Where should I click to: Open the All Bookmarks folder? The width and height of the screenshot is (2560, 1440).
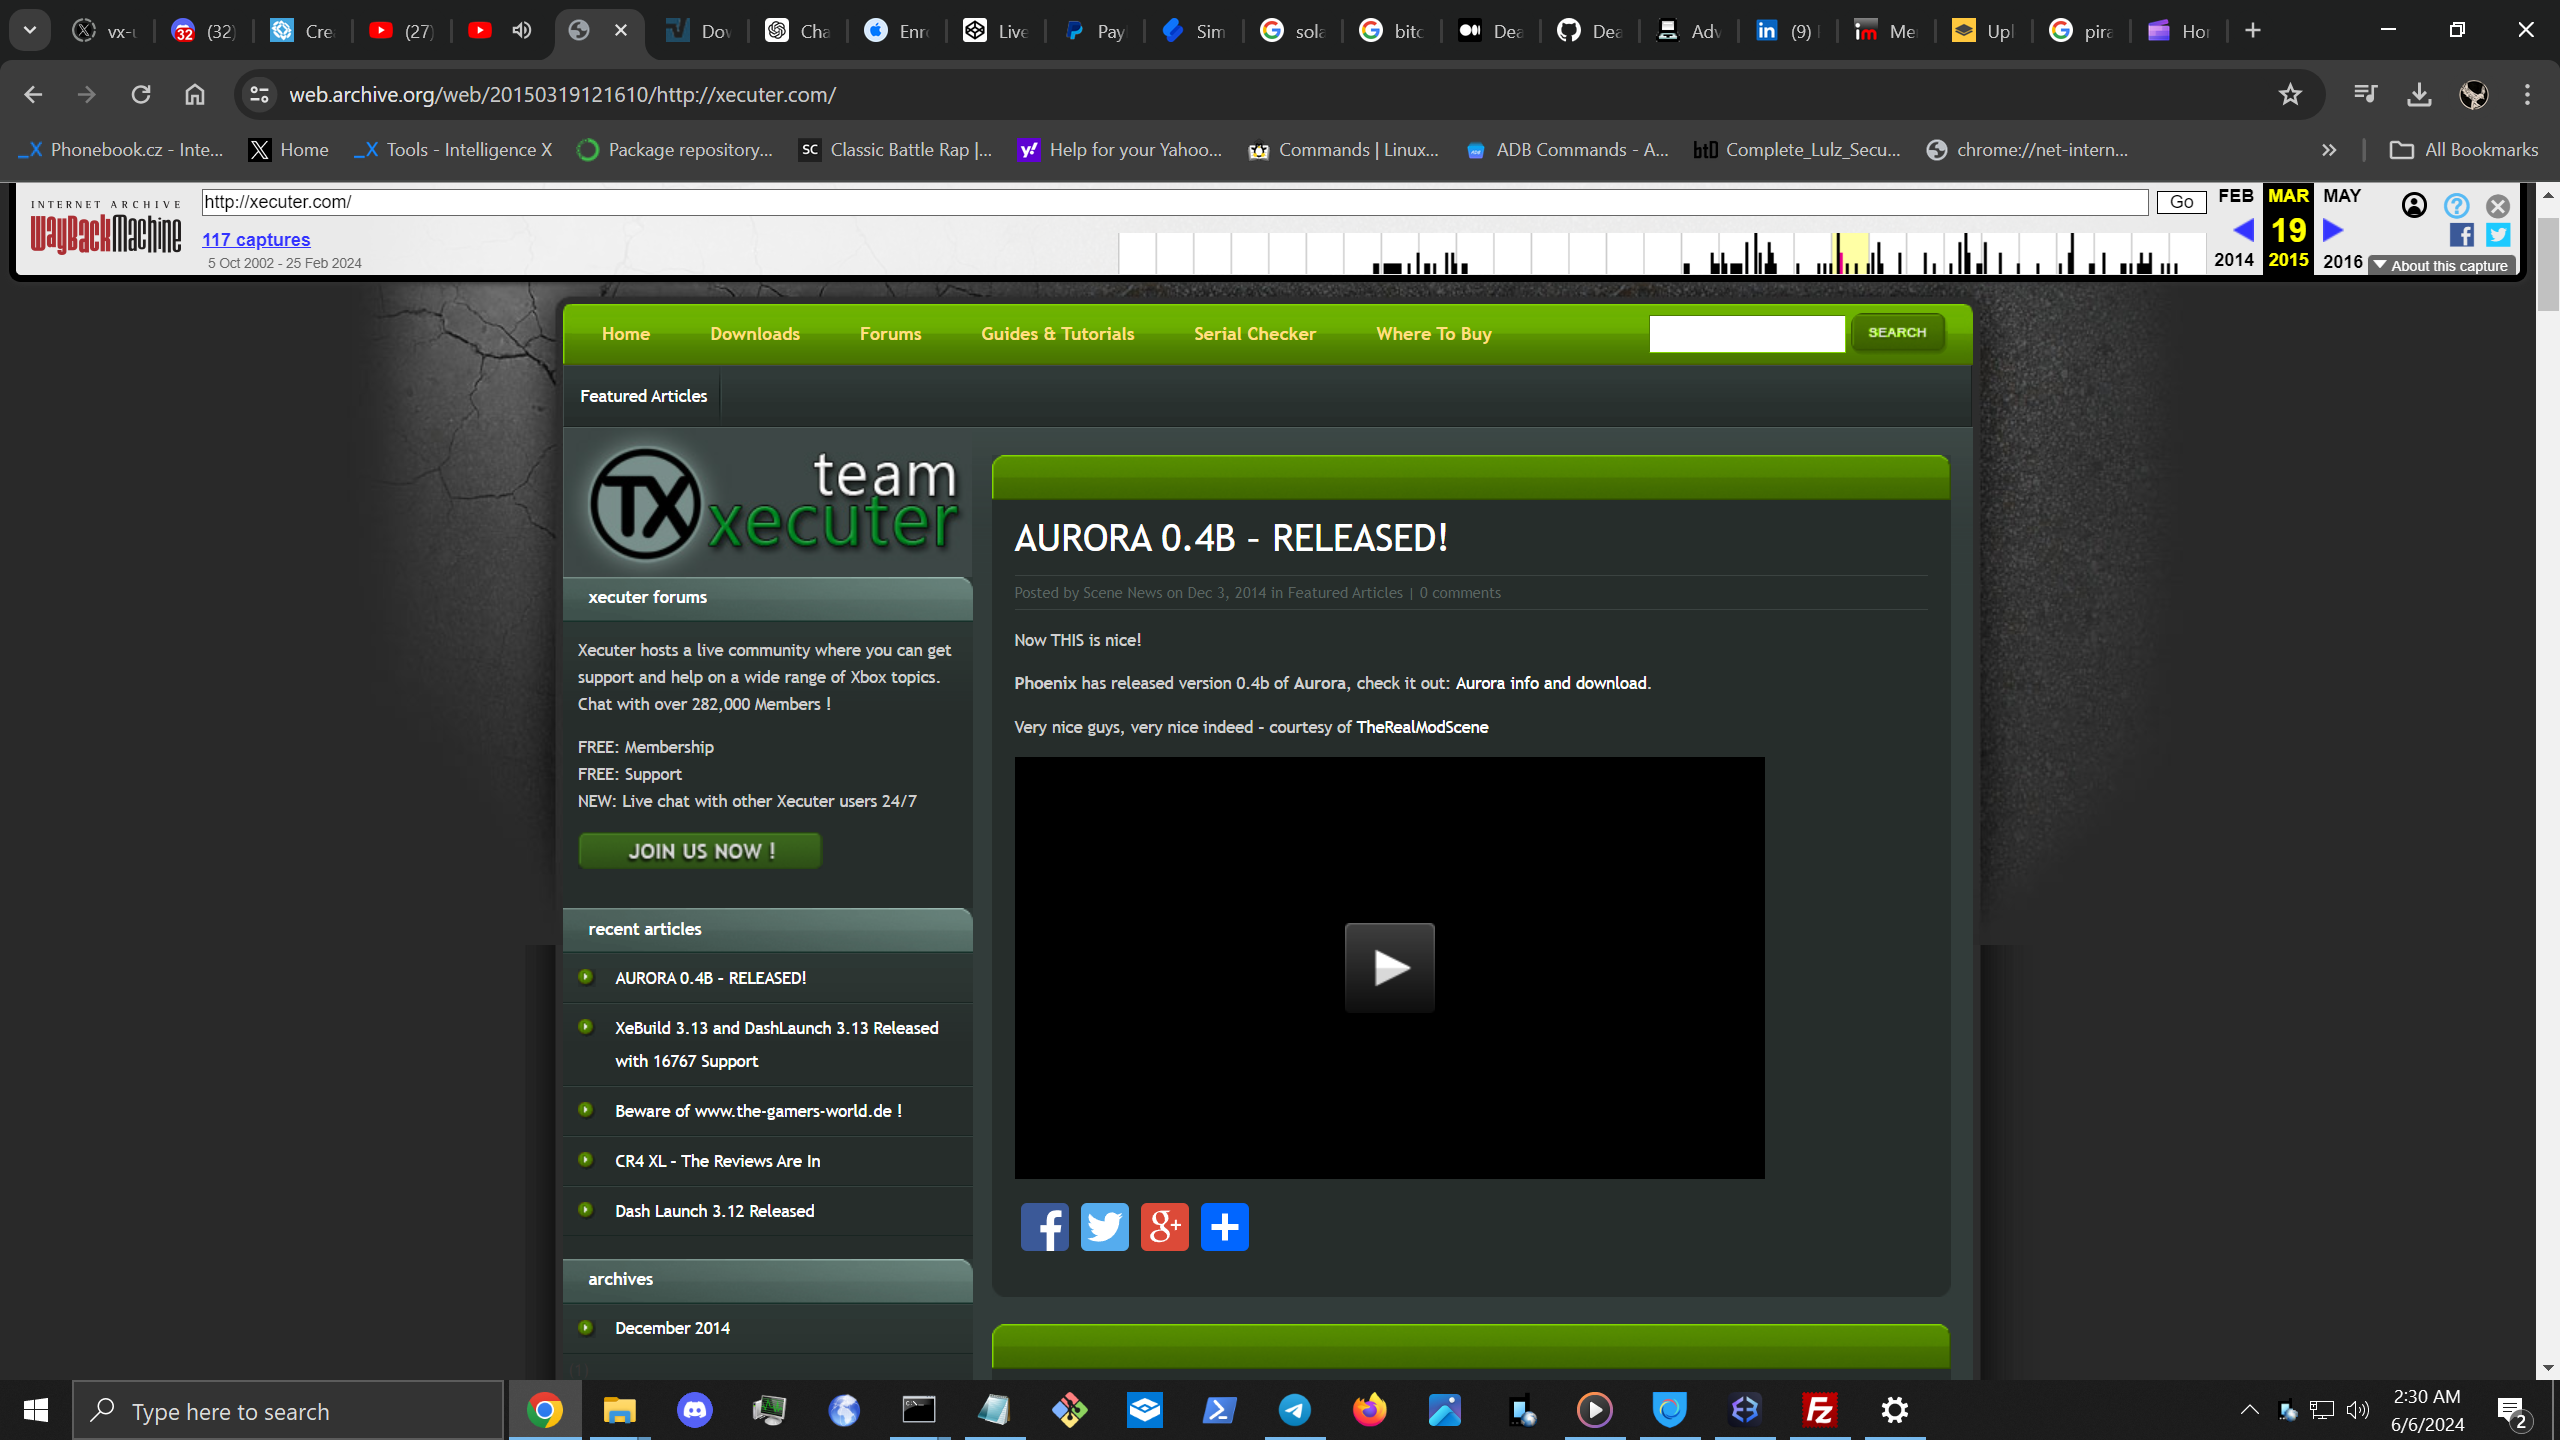[x=2464, y=150]
